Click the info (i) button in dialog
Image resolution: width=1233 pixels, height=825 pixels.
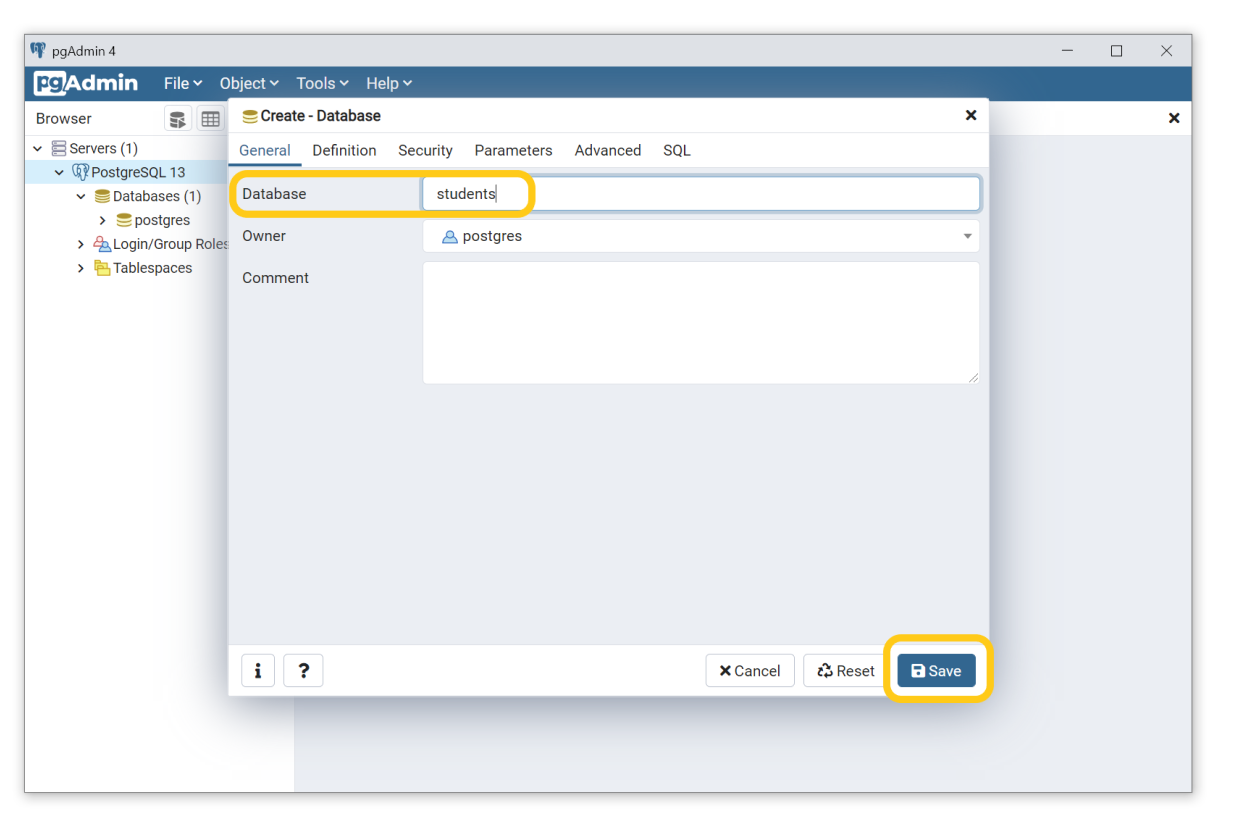[x=258, y=671]
